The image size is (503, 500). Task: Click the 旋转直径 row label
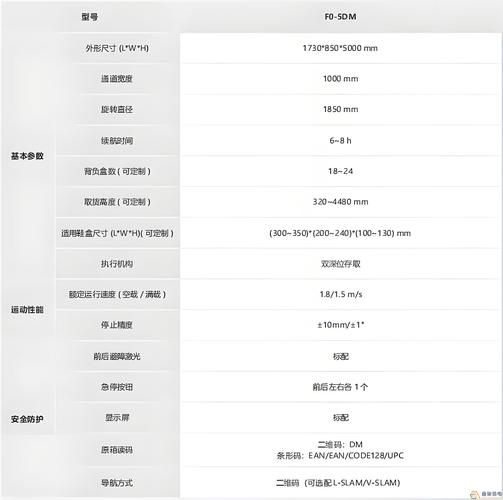click(117, 109)
